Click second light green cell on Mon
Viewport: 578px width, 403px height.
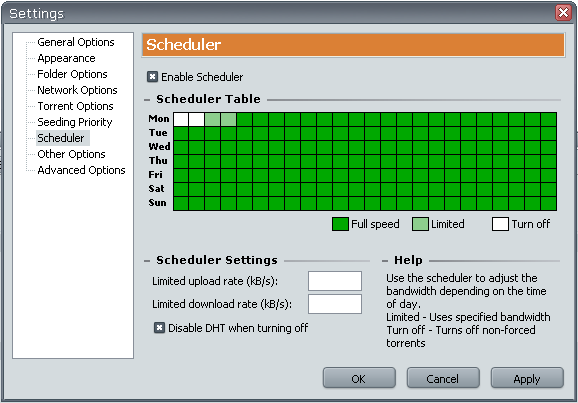point(229,119)
